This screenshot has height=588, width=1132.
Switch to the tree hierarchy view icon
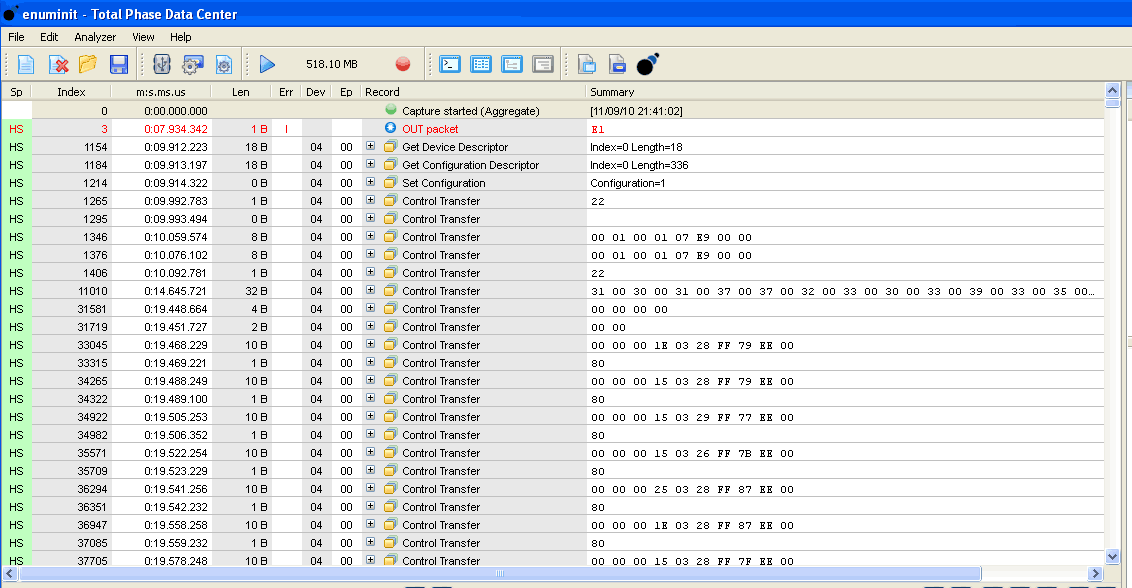pyautogui.click(x=512, y=64)
